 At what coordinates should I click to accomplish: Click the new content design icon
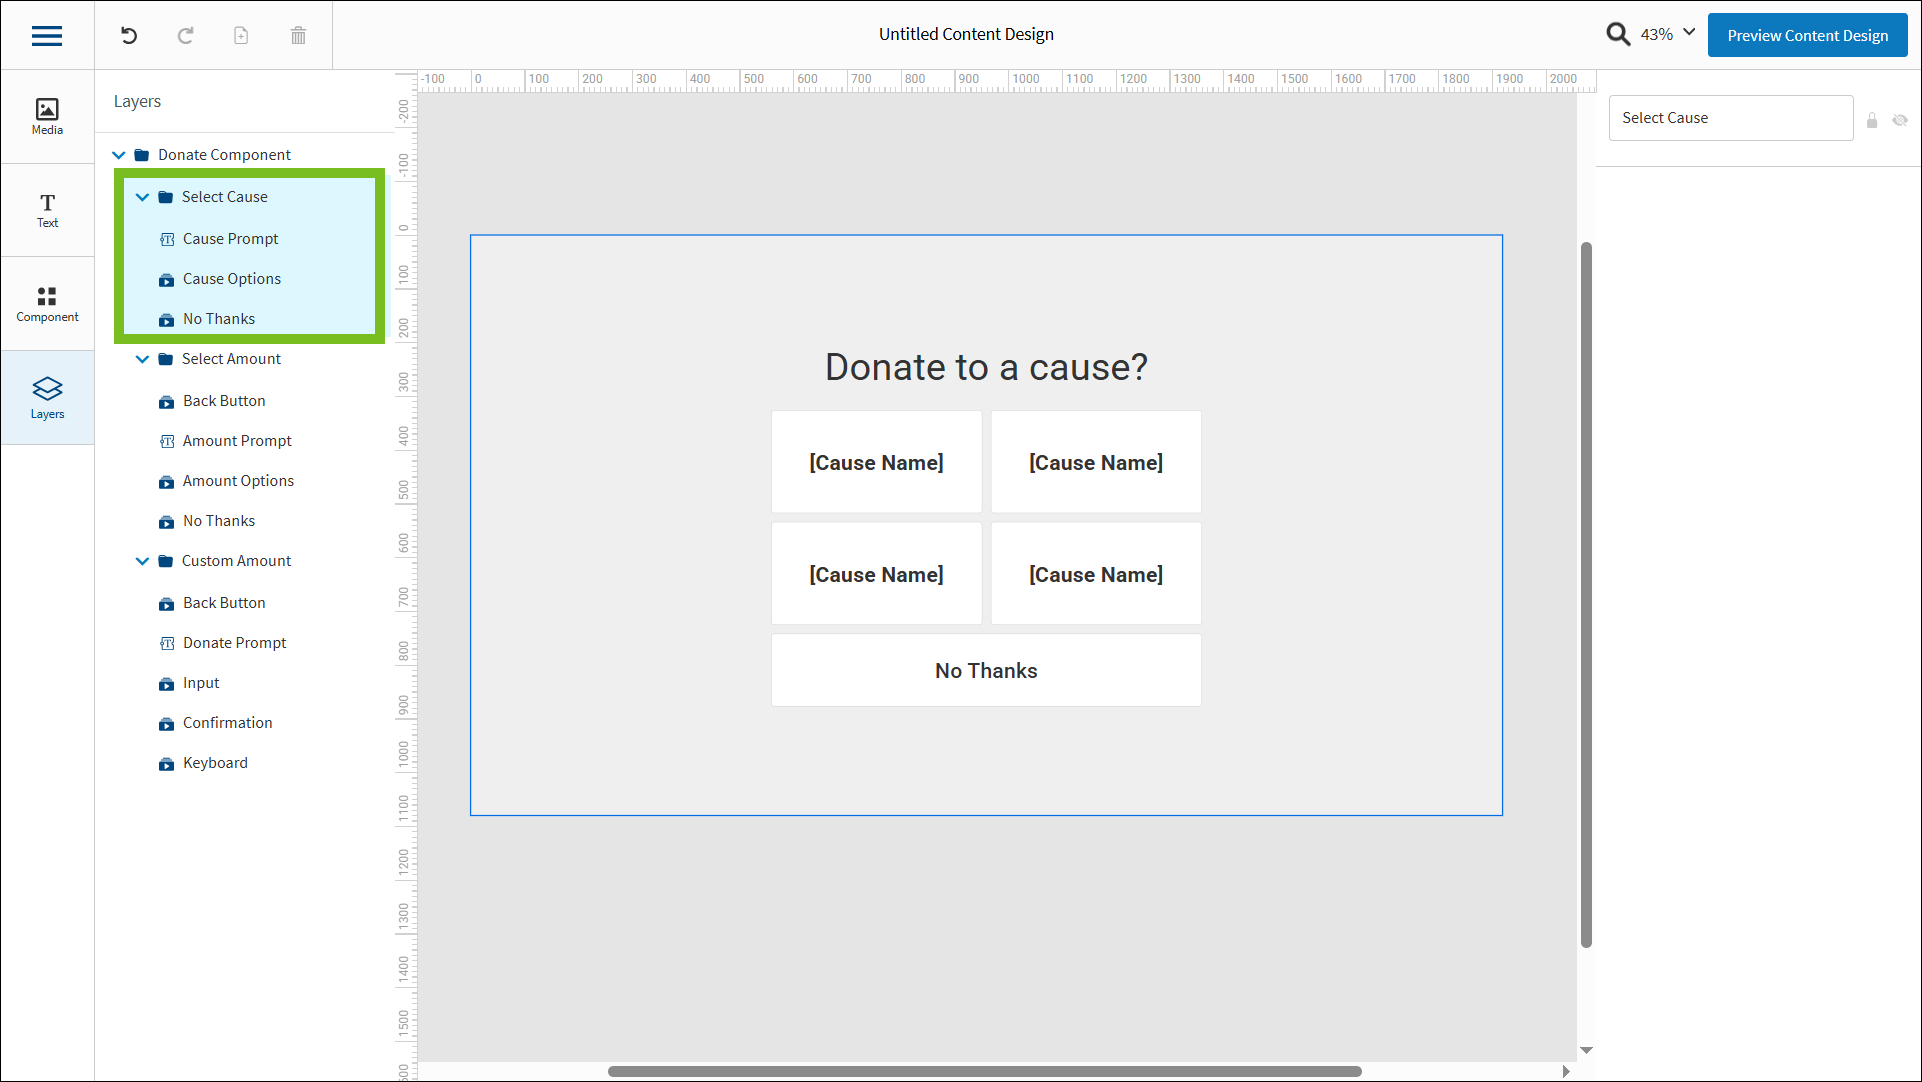pos(240,35)
